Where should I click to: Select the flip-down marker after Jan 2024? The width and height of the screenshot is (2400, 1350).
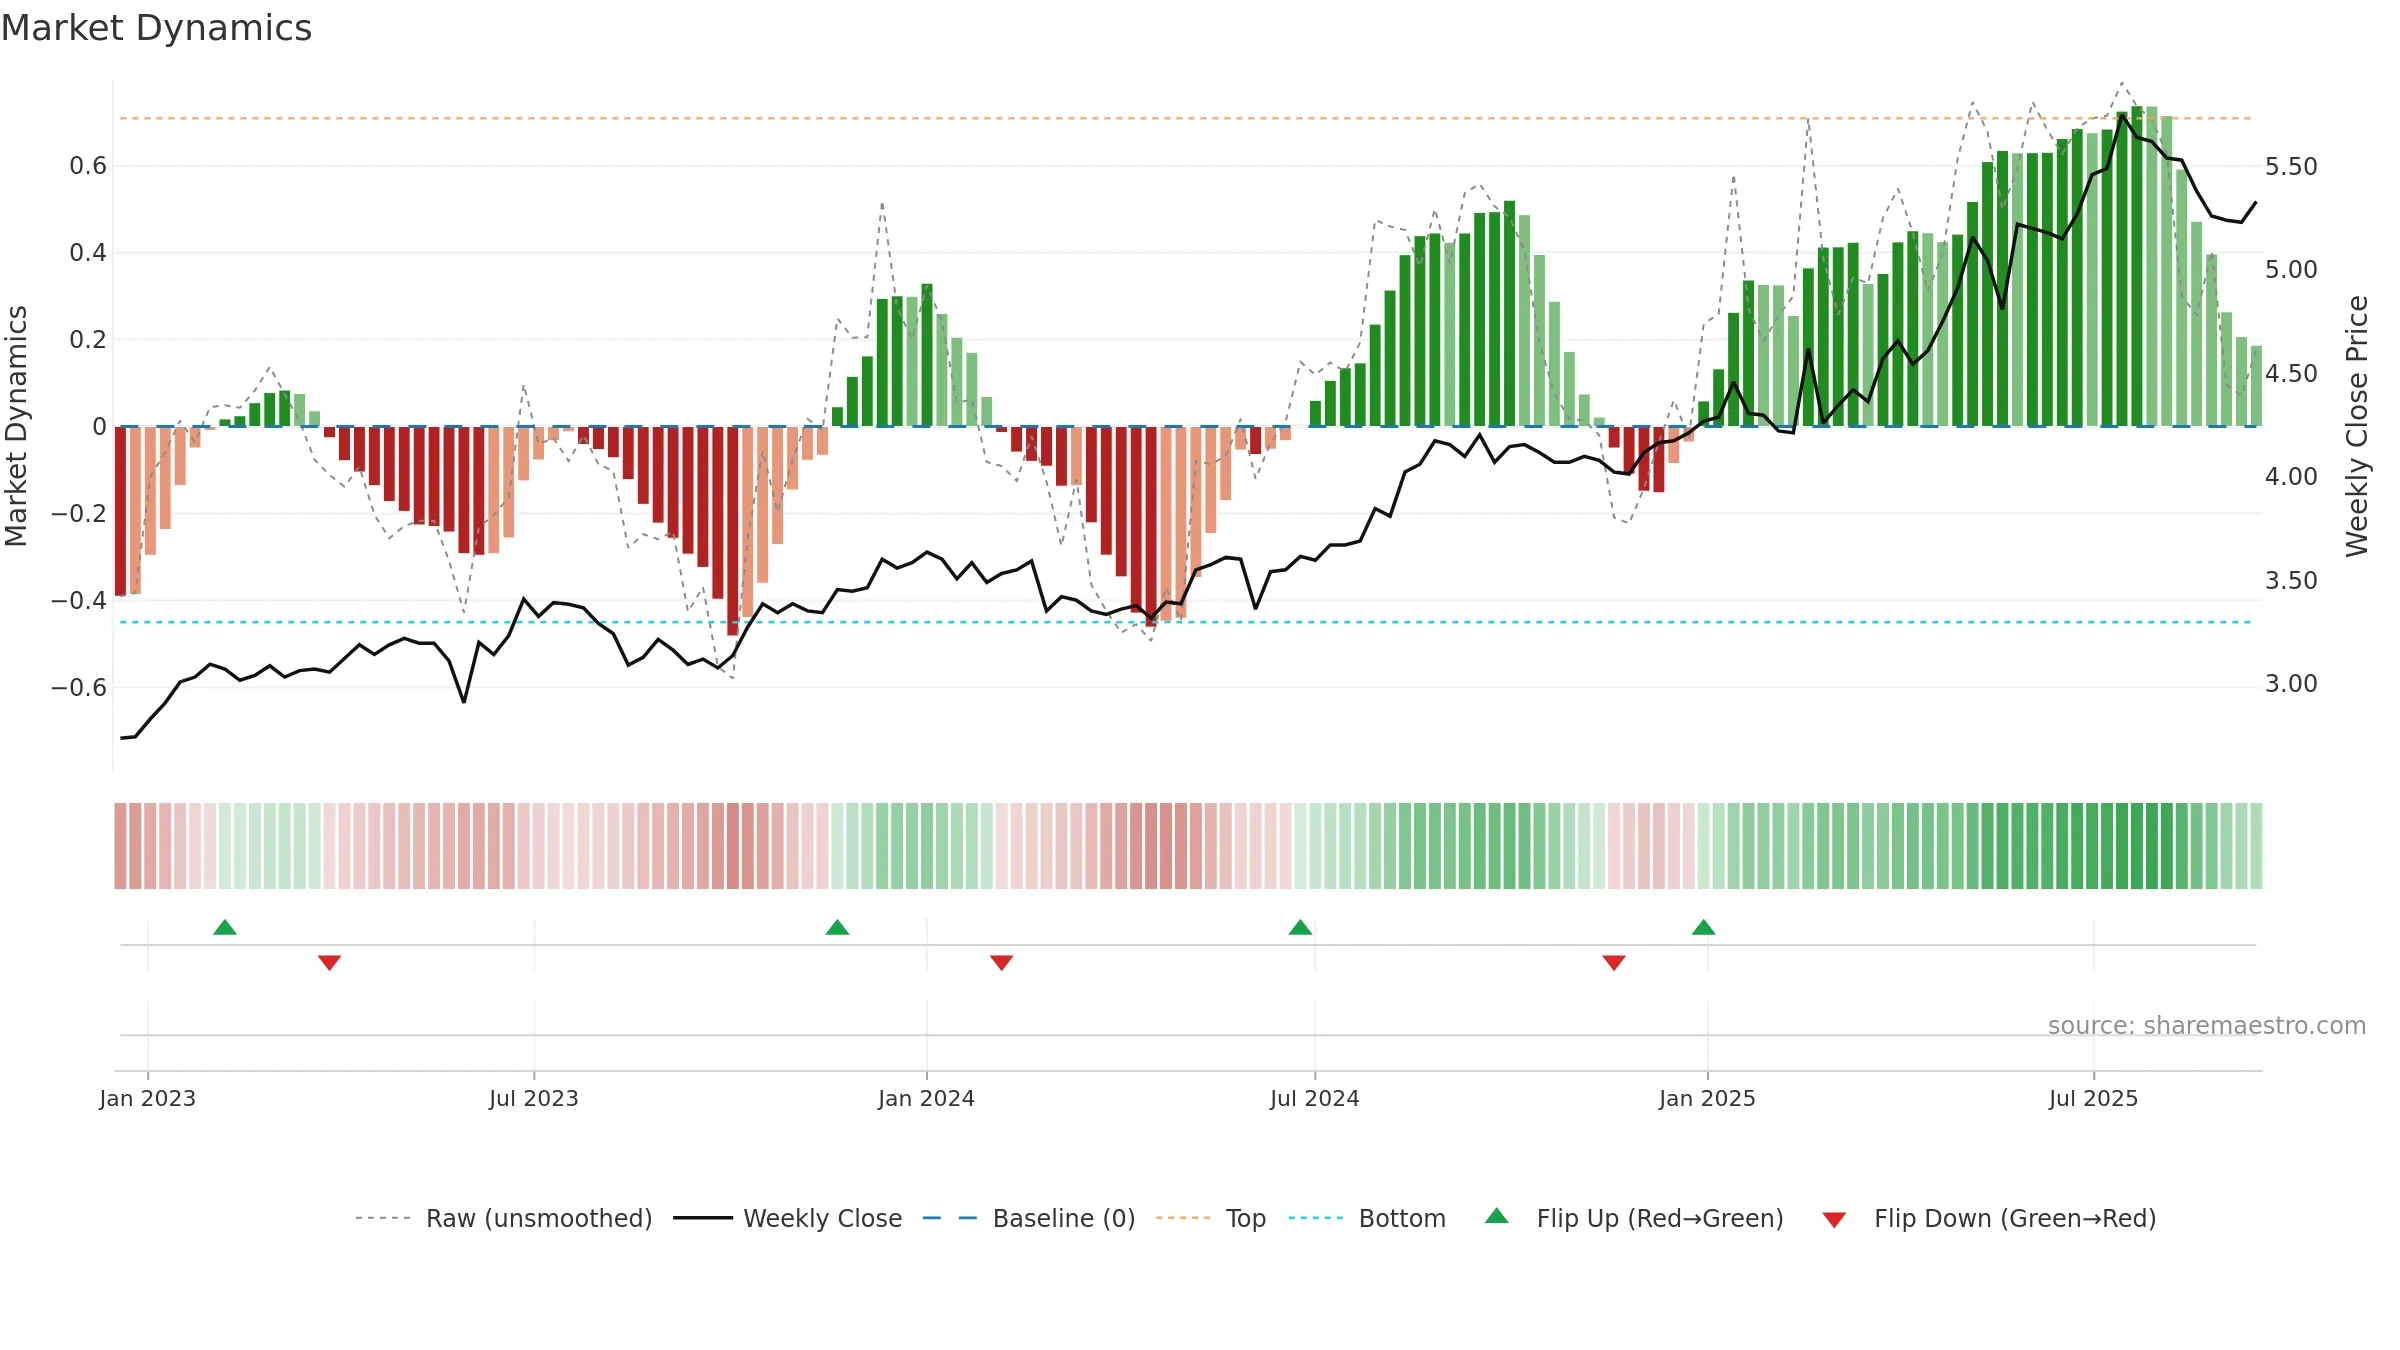pos(1002,963)
